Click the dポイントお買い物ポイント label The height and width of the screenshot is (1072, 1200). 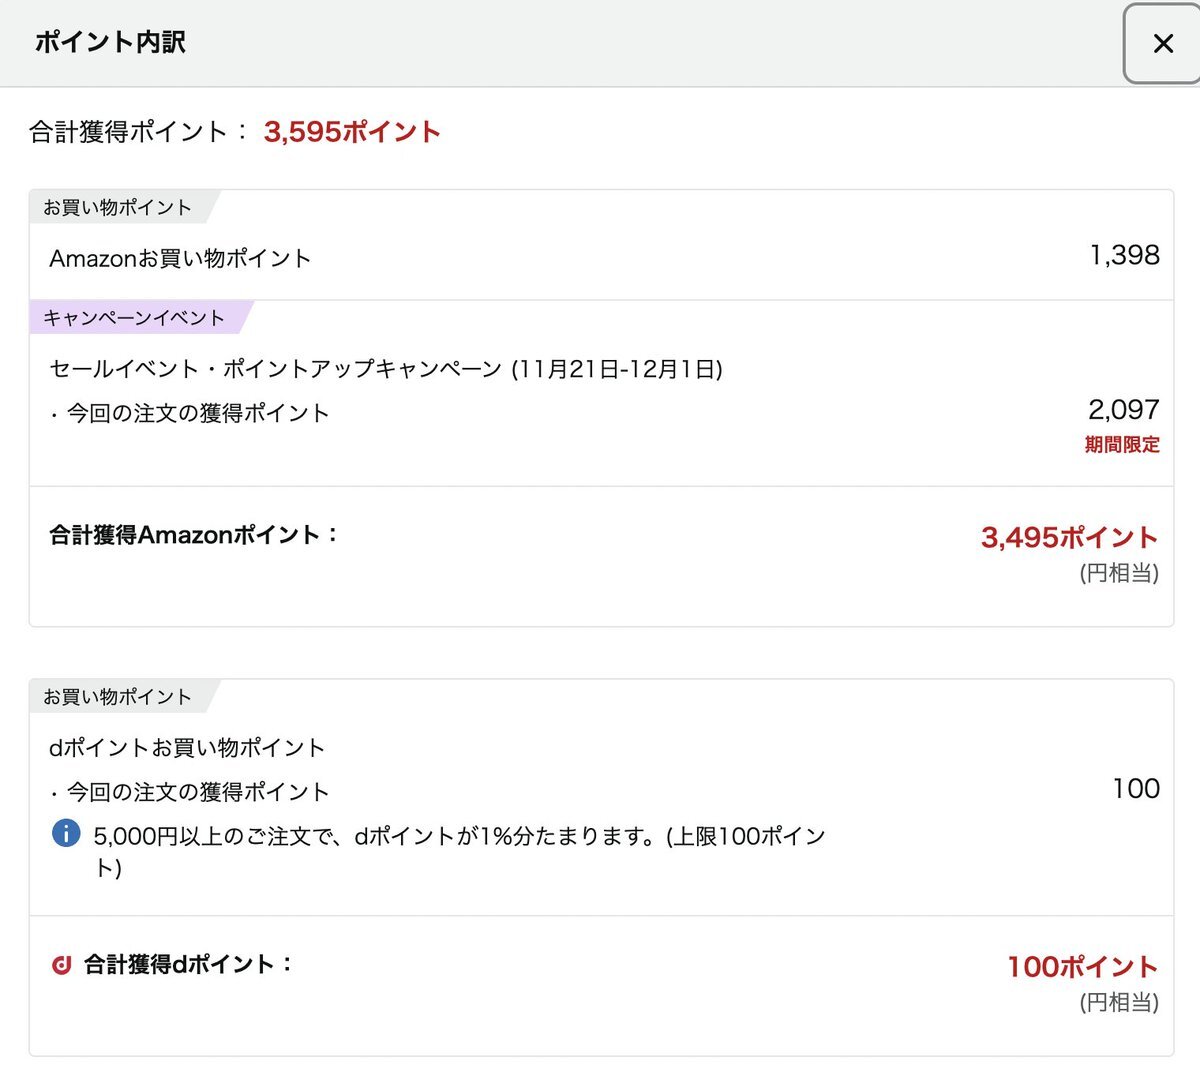[187, 748]
